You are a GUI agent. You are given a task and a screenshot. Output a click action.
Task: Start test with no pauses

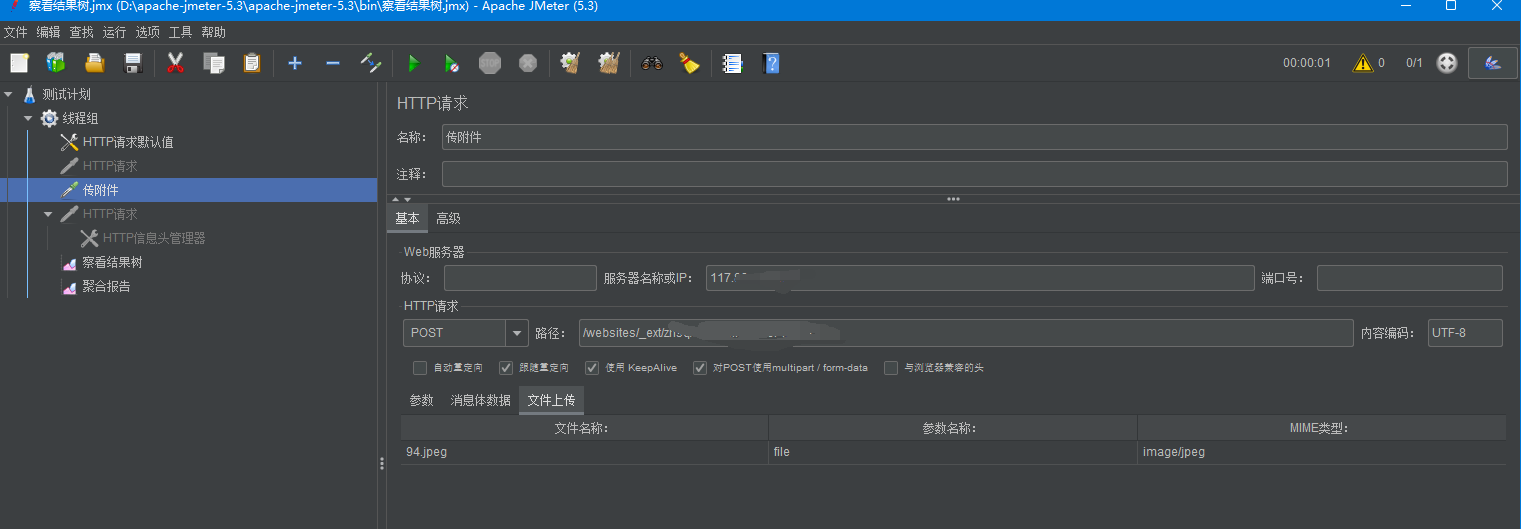pos(452,63)
